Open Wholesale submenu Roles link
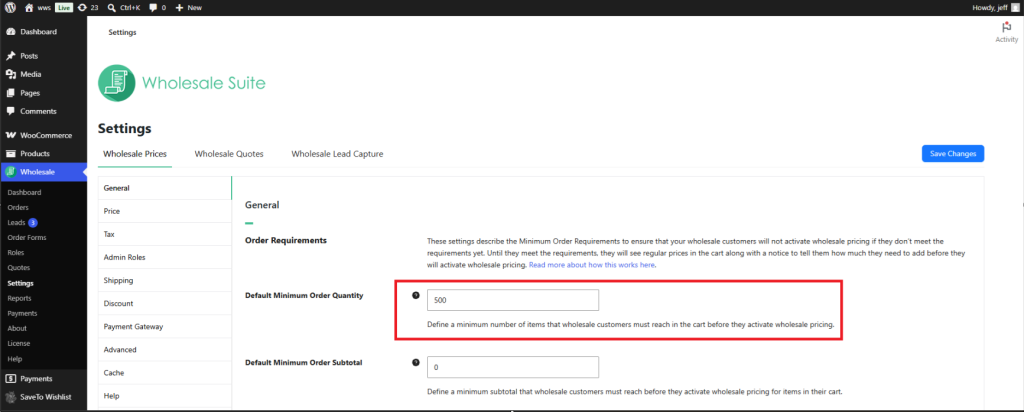The image size is (1024, 412). click(16, 253)
